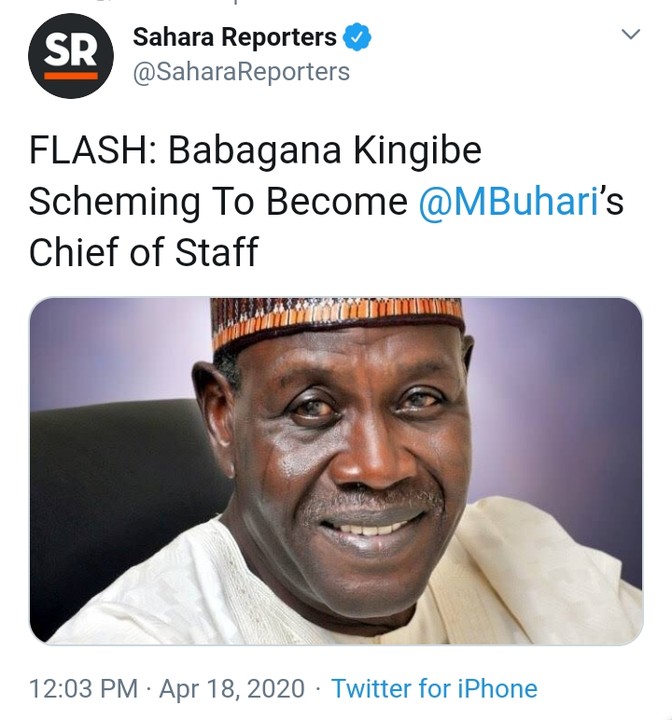
Task: Open the Twitter for iPhone source link
Action: 434,689
